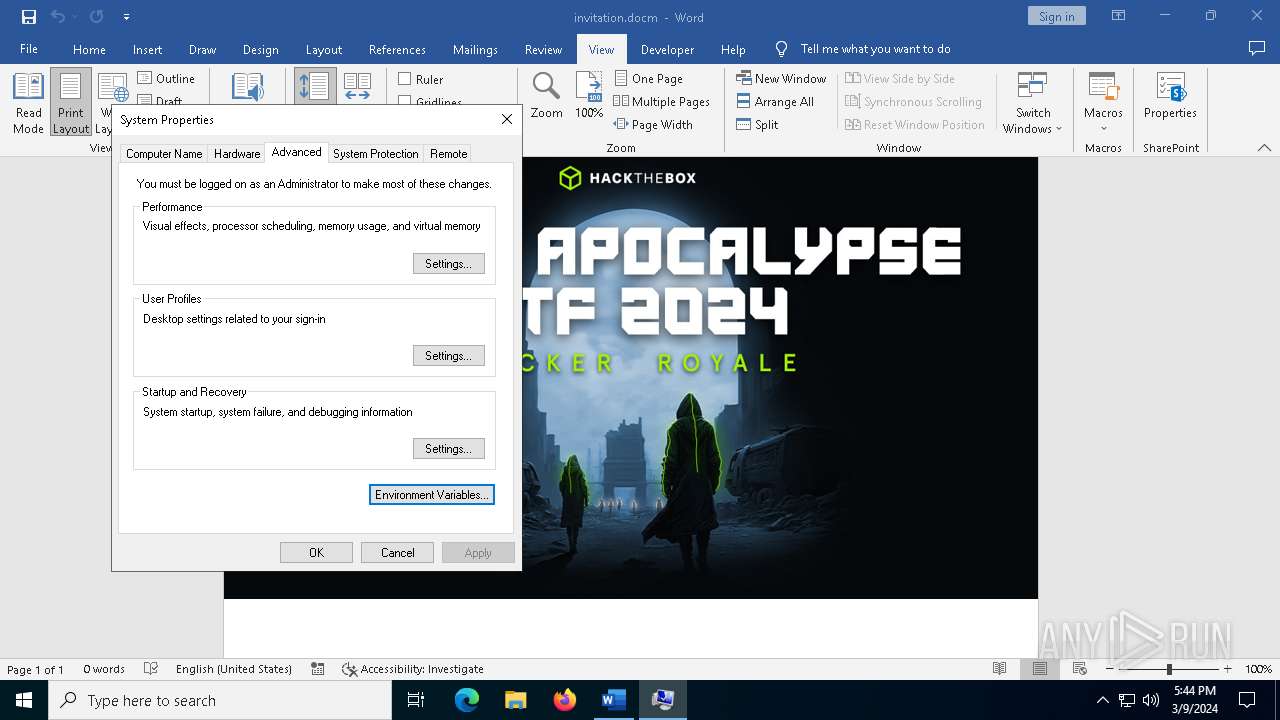Viewport: 1280px width, 720px height.
Task: Open the Read Mode view
Action: click(28, 102)
